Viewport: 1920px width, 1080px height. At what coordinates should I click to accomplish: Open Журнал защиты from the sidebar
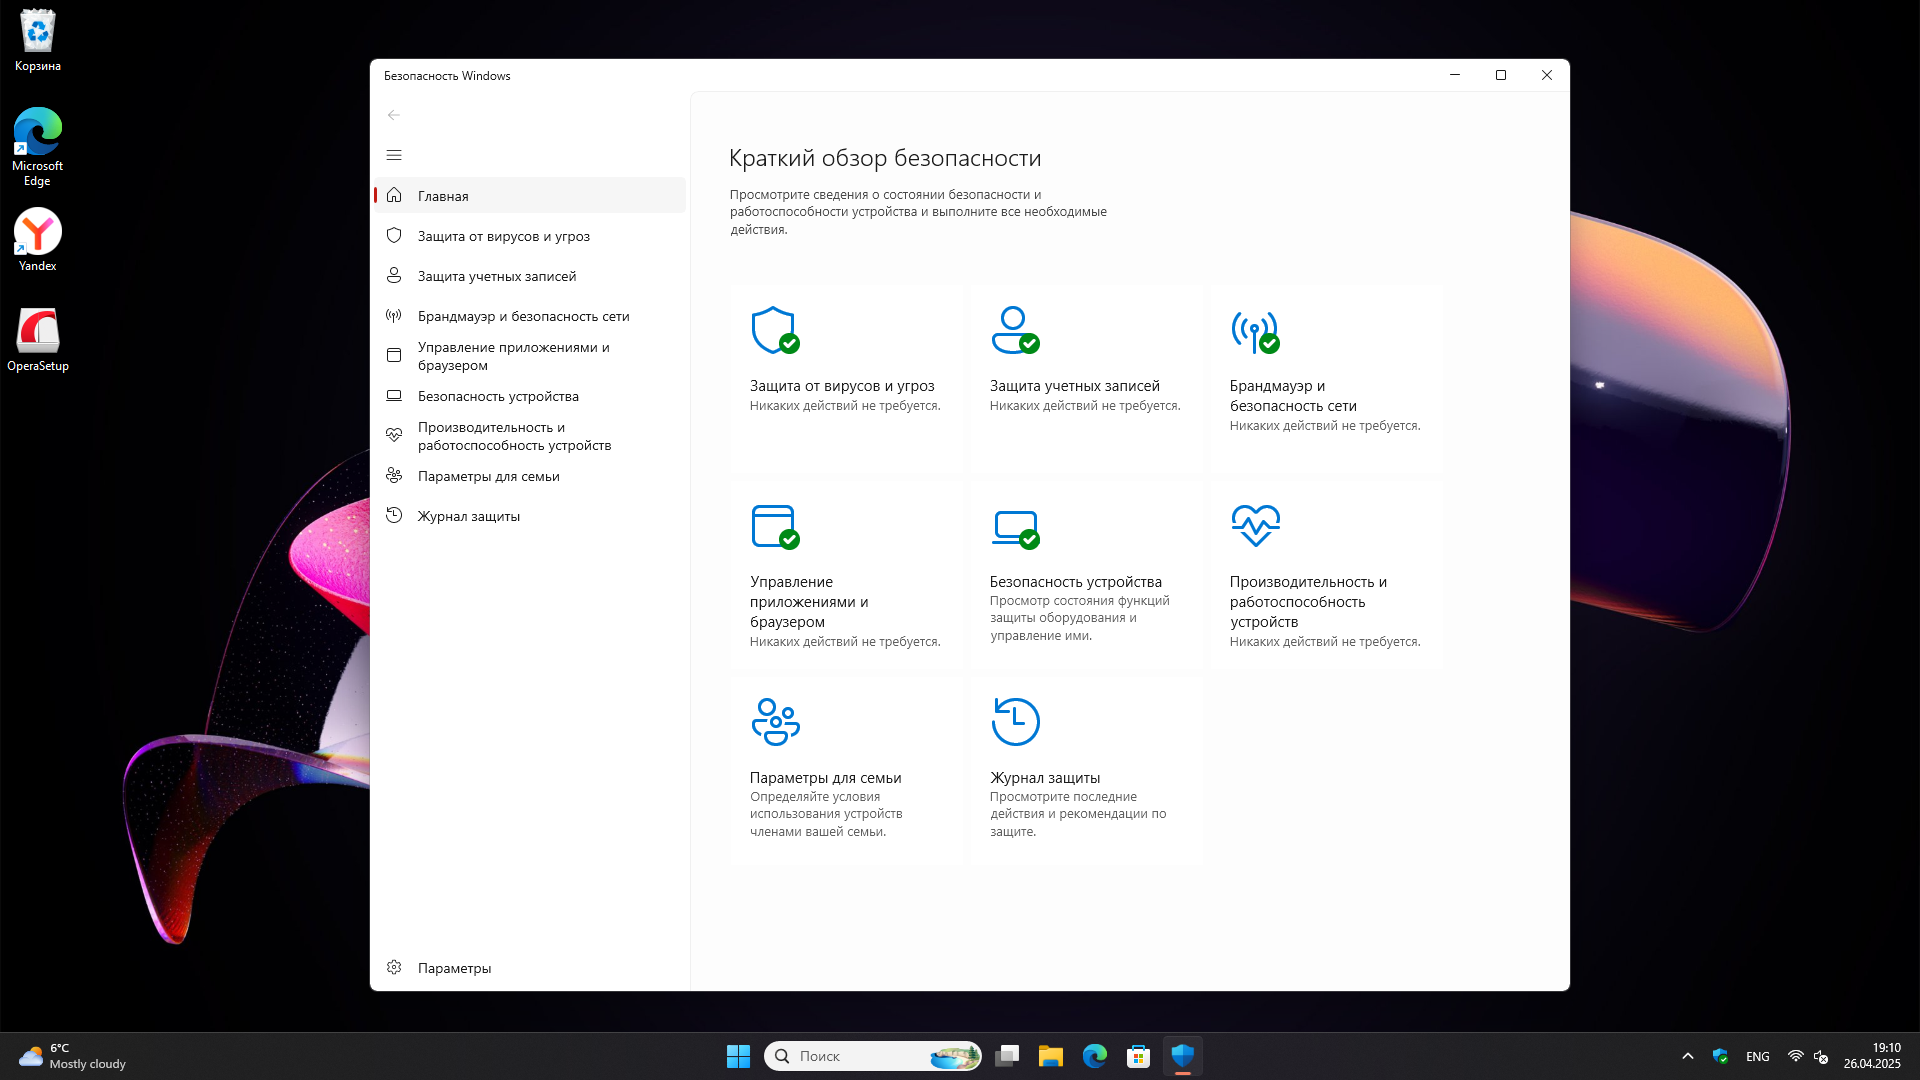pyautogui.click(x=468, y=516)
